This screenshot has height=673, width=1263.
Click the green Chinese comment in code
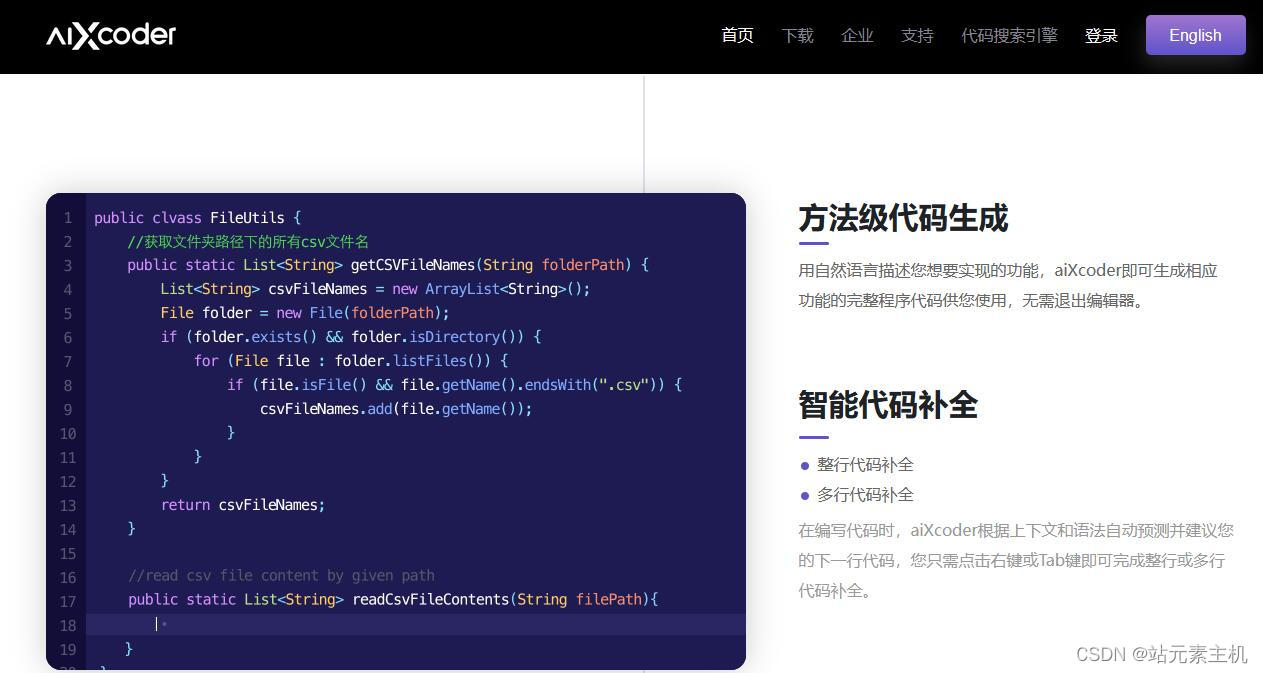[x=248, y=241]
